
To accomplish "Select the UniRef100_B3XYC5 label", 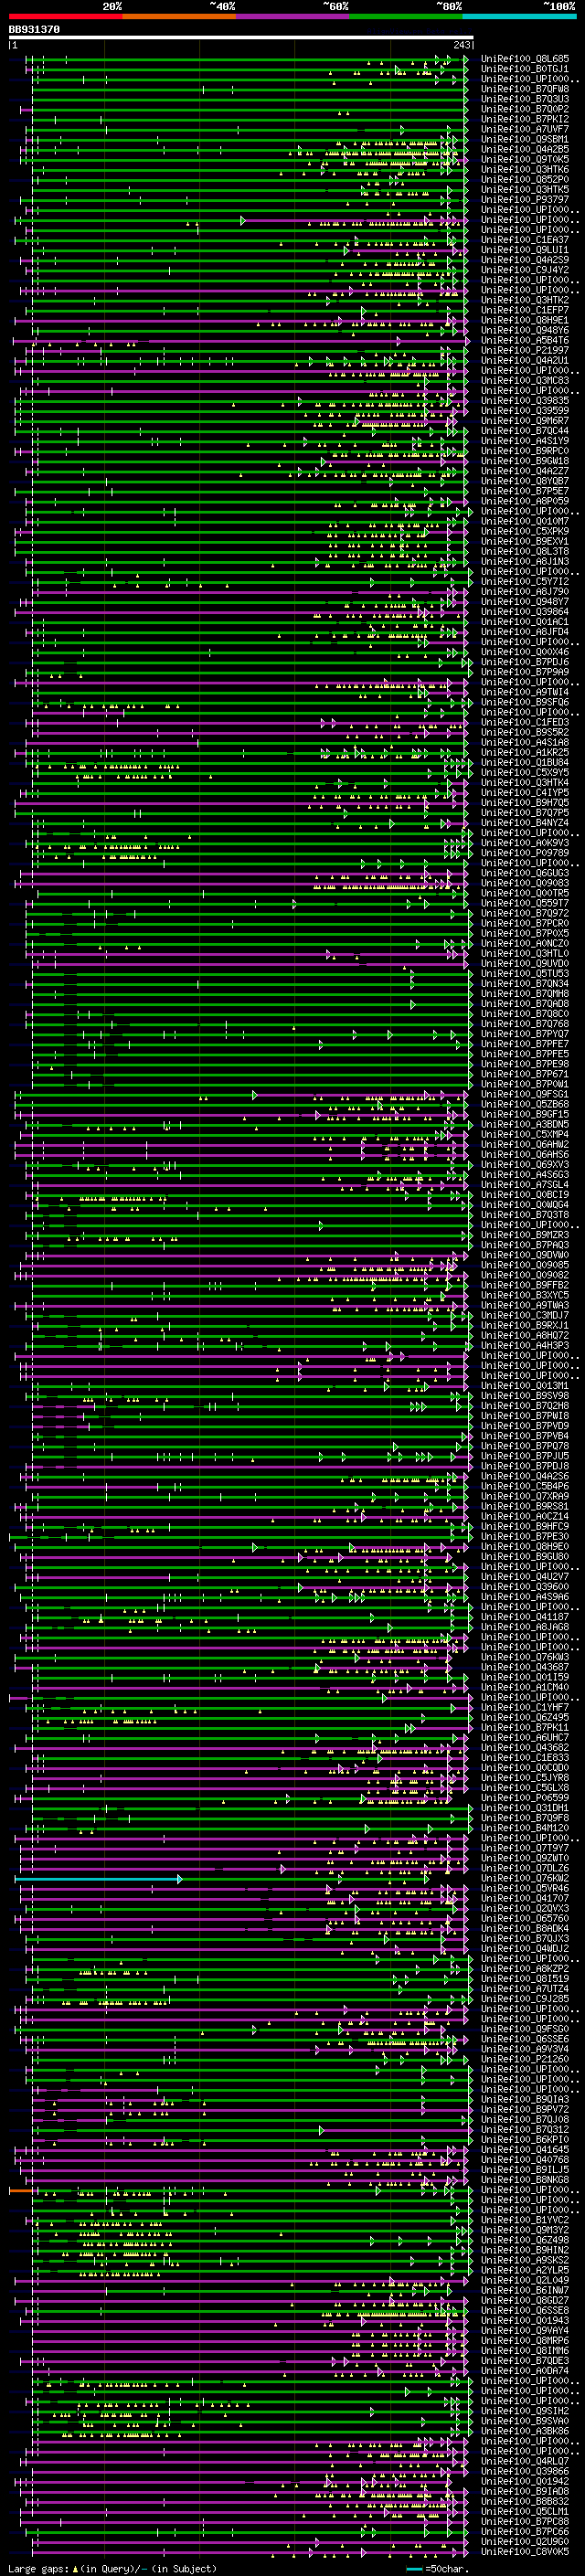I will point(525,1295).
